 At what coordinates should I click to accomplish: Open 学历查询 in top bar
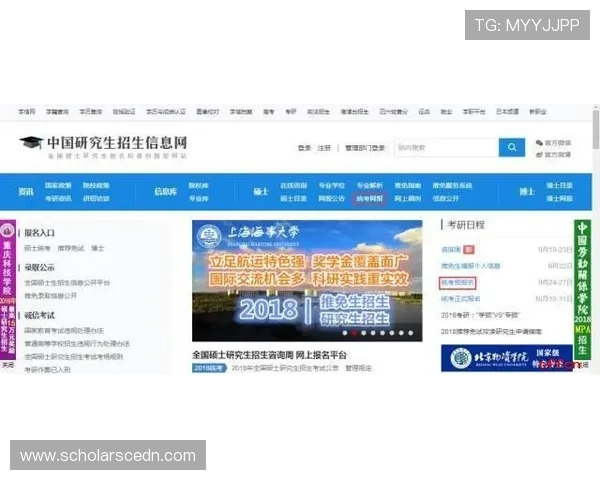[91, 111]
